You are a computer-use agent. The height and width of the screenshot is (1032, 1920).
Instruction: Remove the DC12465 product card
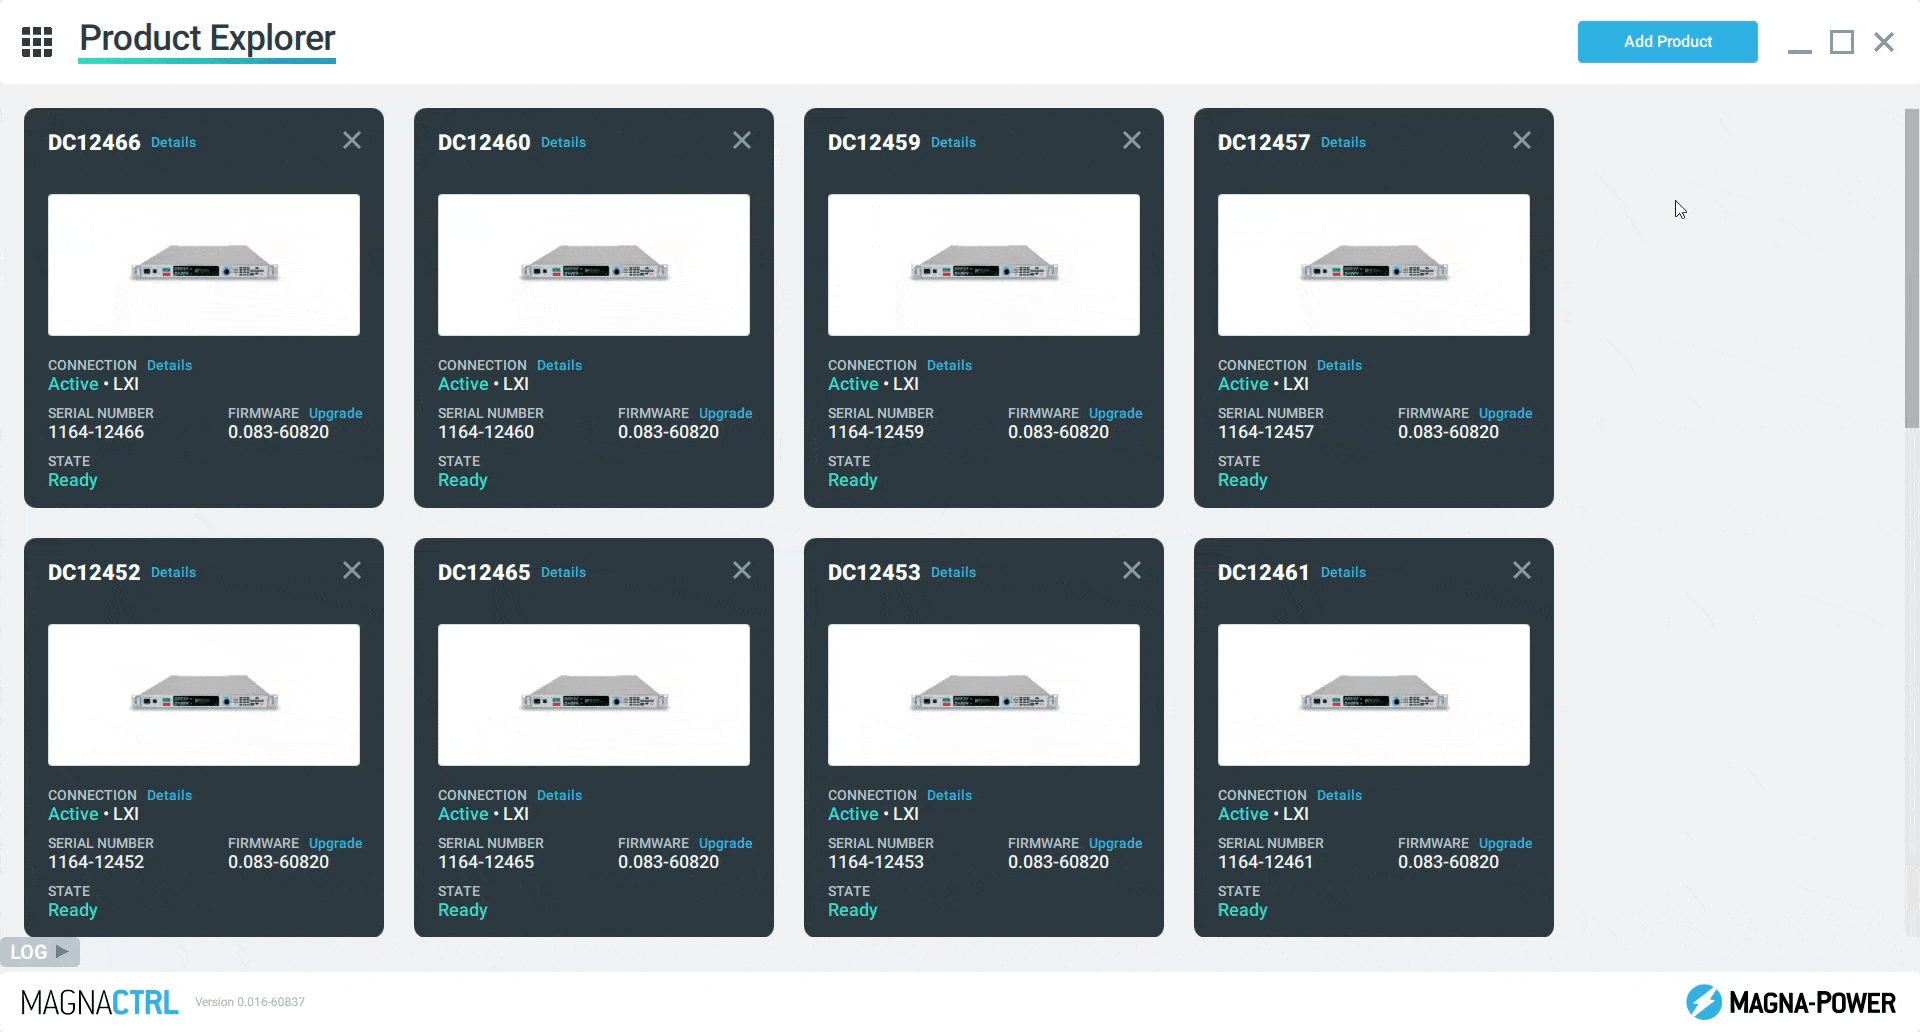click(742, 570)
